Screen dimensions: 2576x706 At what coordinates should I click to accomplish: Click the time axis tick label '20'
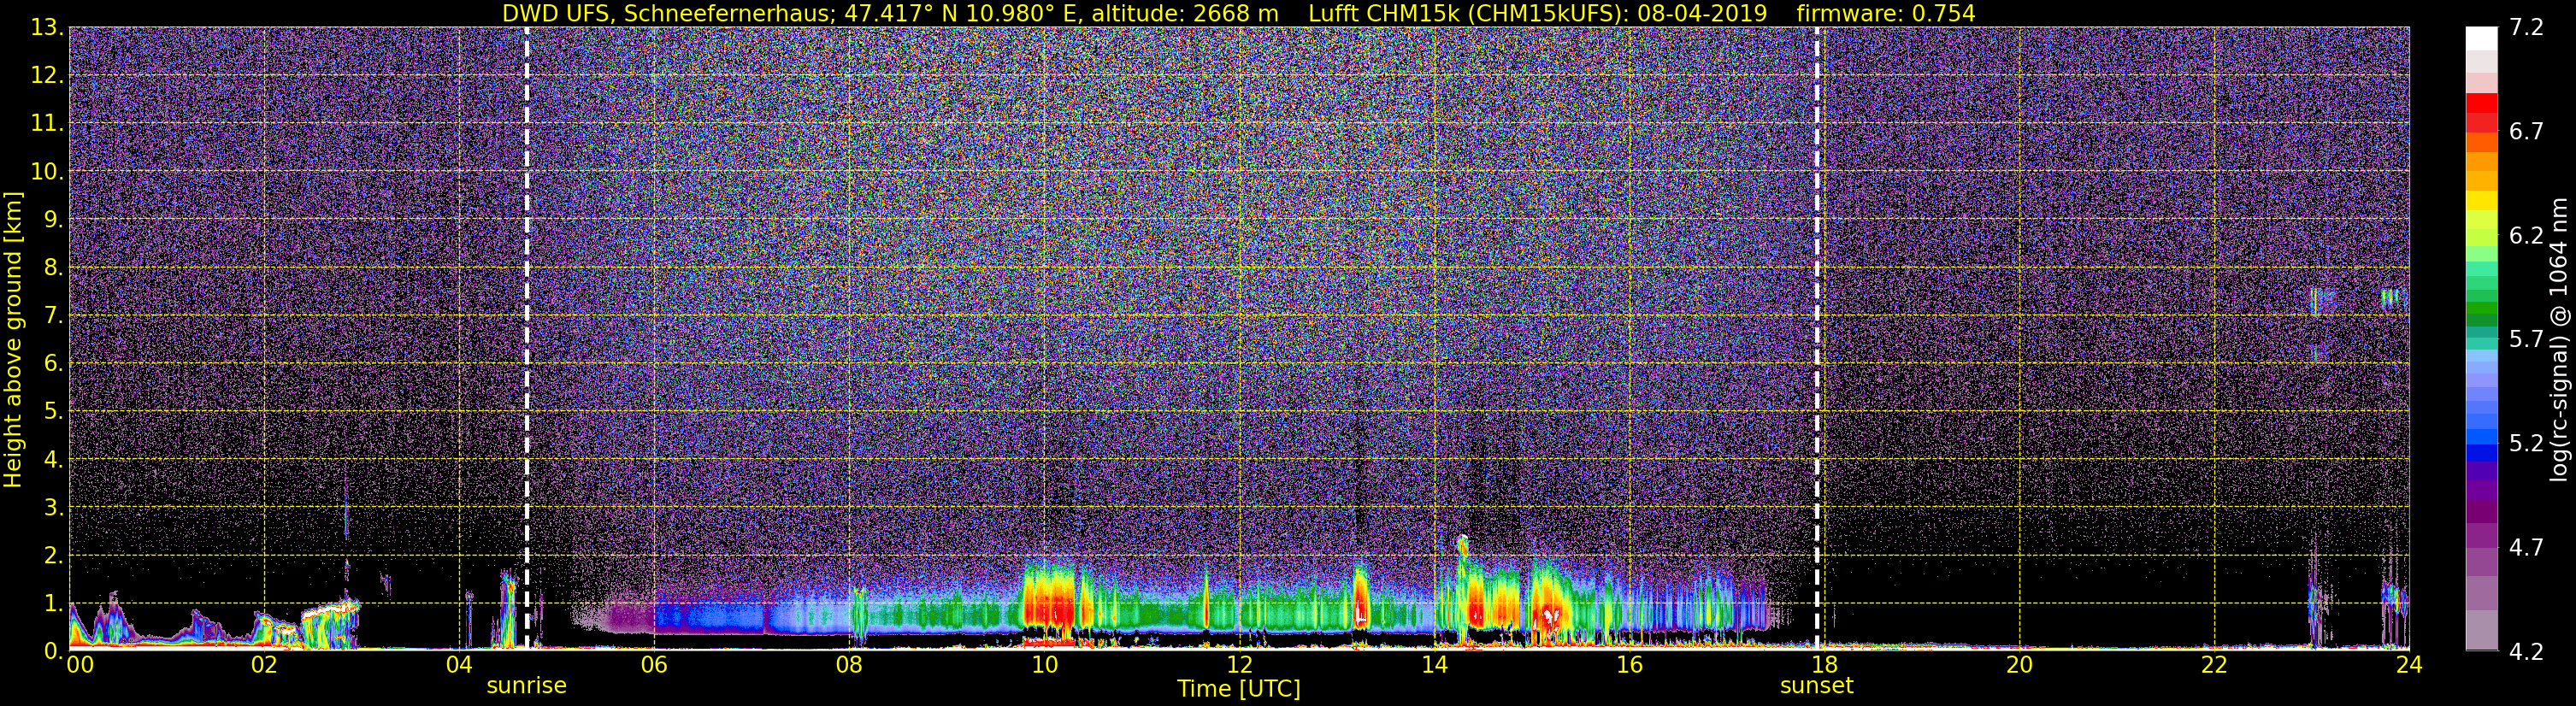[x=2019, y=666]
